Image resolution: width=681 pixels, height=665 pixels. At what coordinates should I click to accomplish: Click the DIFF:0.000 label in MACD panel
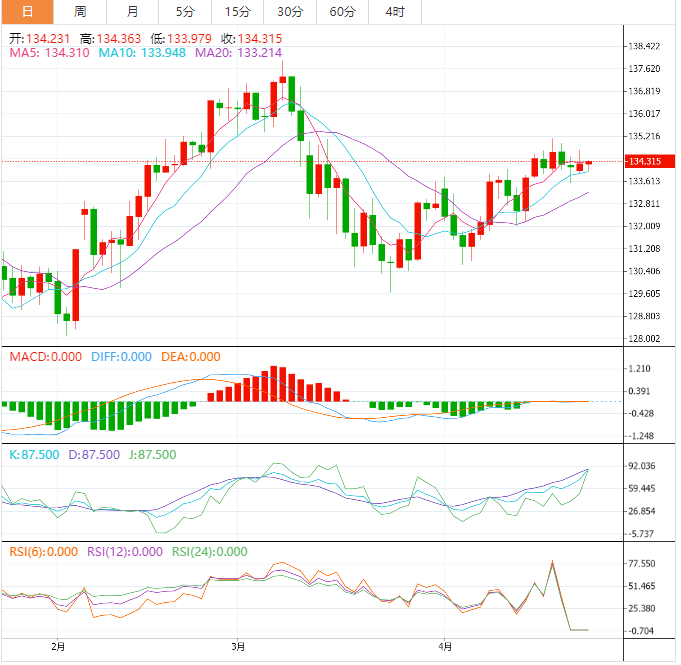(x=121, y=356)
